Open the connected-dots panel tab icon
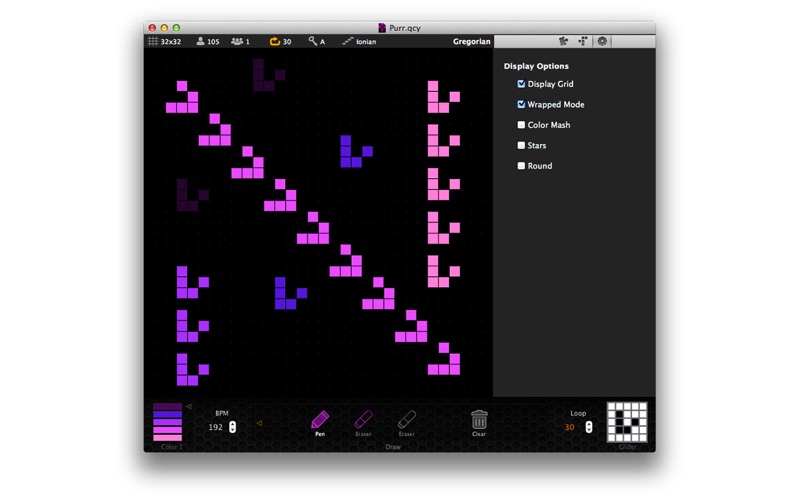 coord(583,41)
